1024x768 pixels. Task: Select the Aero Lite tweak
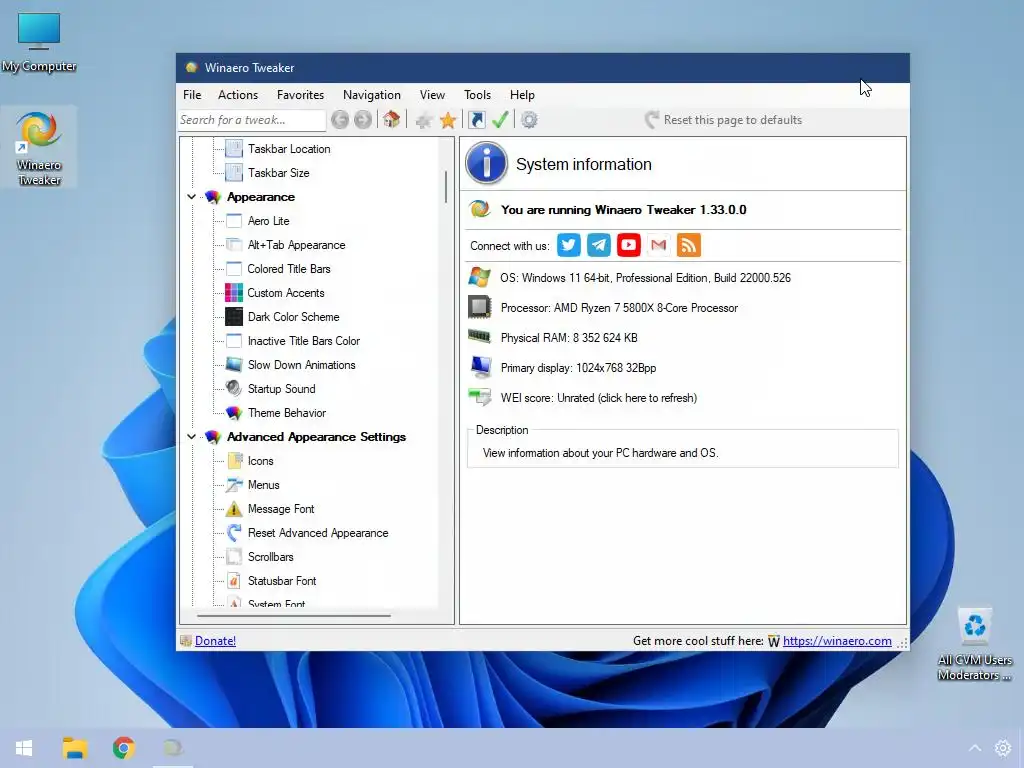(x=268, y=221)
